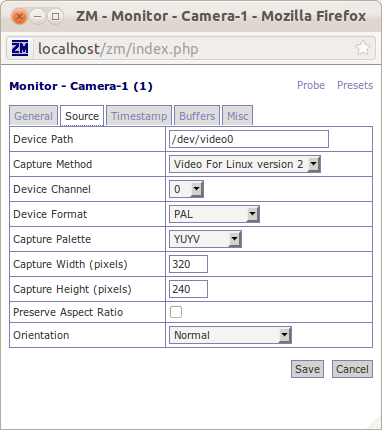This screenshot has height=430, width=382.
Task: Open the Orientation dropdown
Action: pos(230,335)
